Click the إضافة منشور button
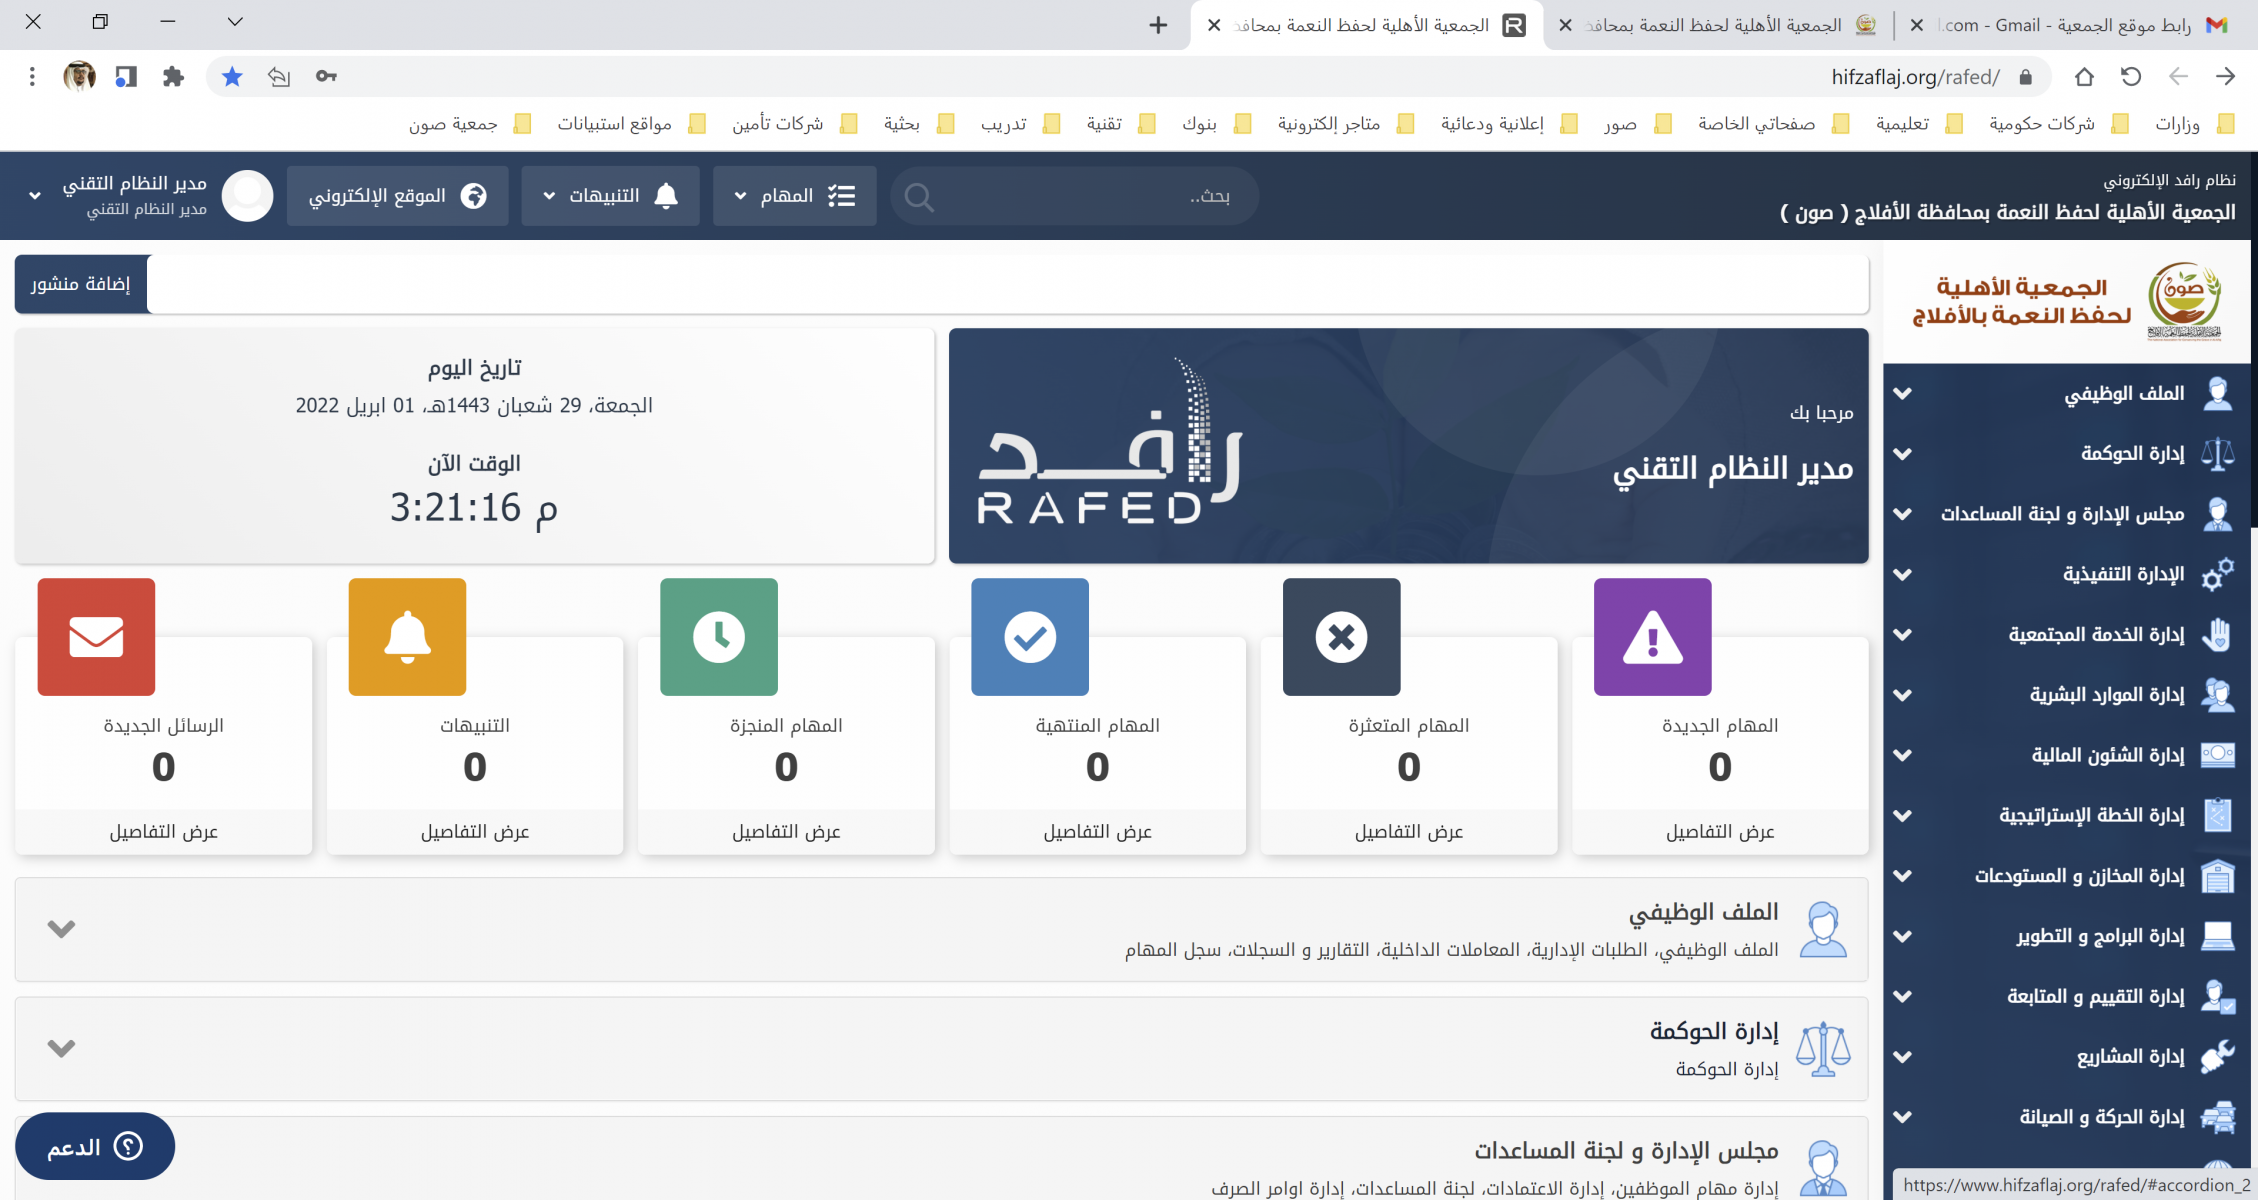2258x1200 pixels. coord(81,284)
